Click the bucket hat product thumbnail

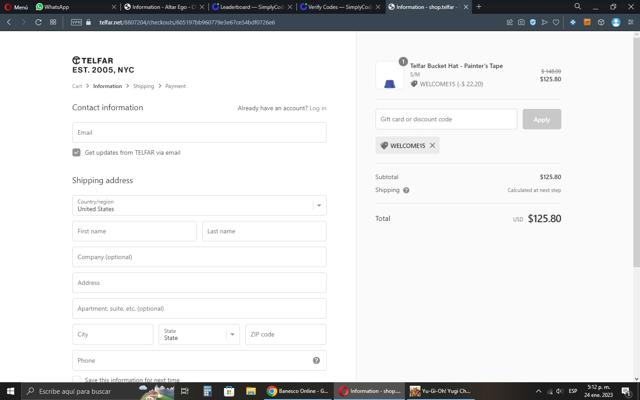pos(389,76)
